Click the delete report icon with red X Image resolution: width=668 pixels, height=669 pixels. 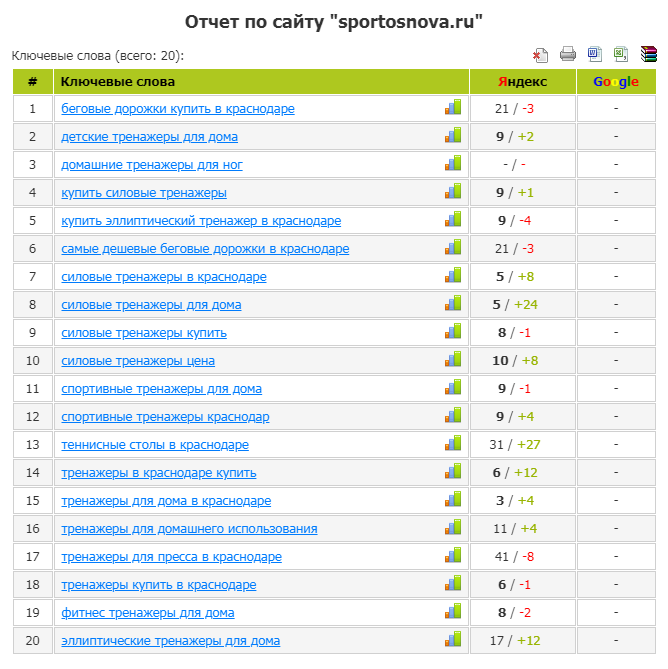point(541,55)
